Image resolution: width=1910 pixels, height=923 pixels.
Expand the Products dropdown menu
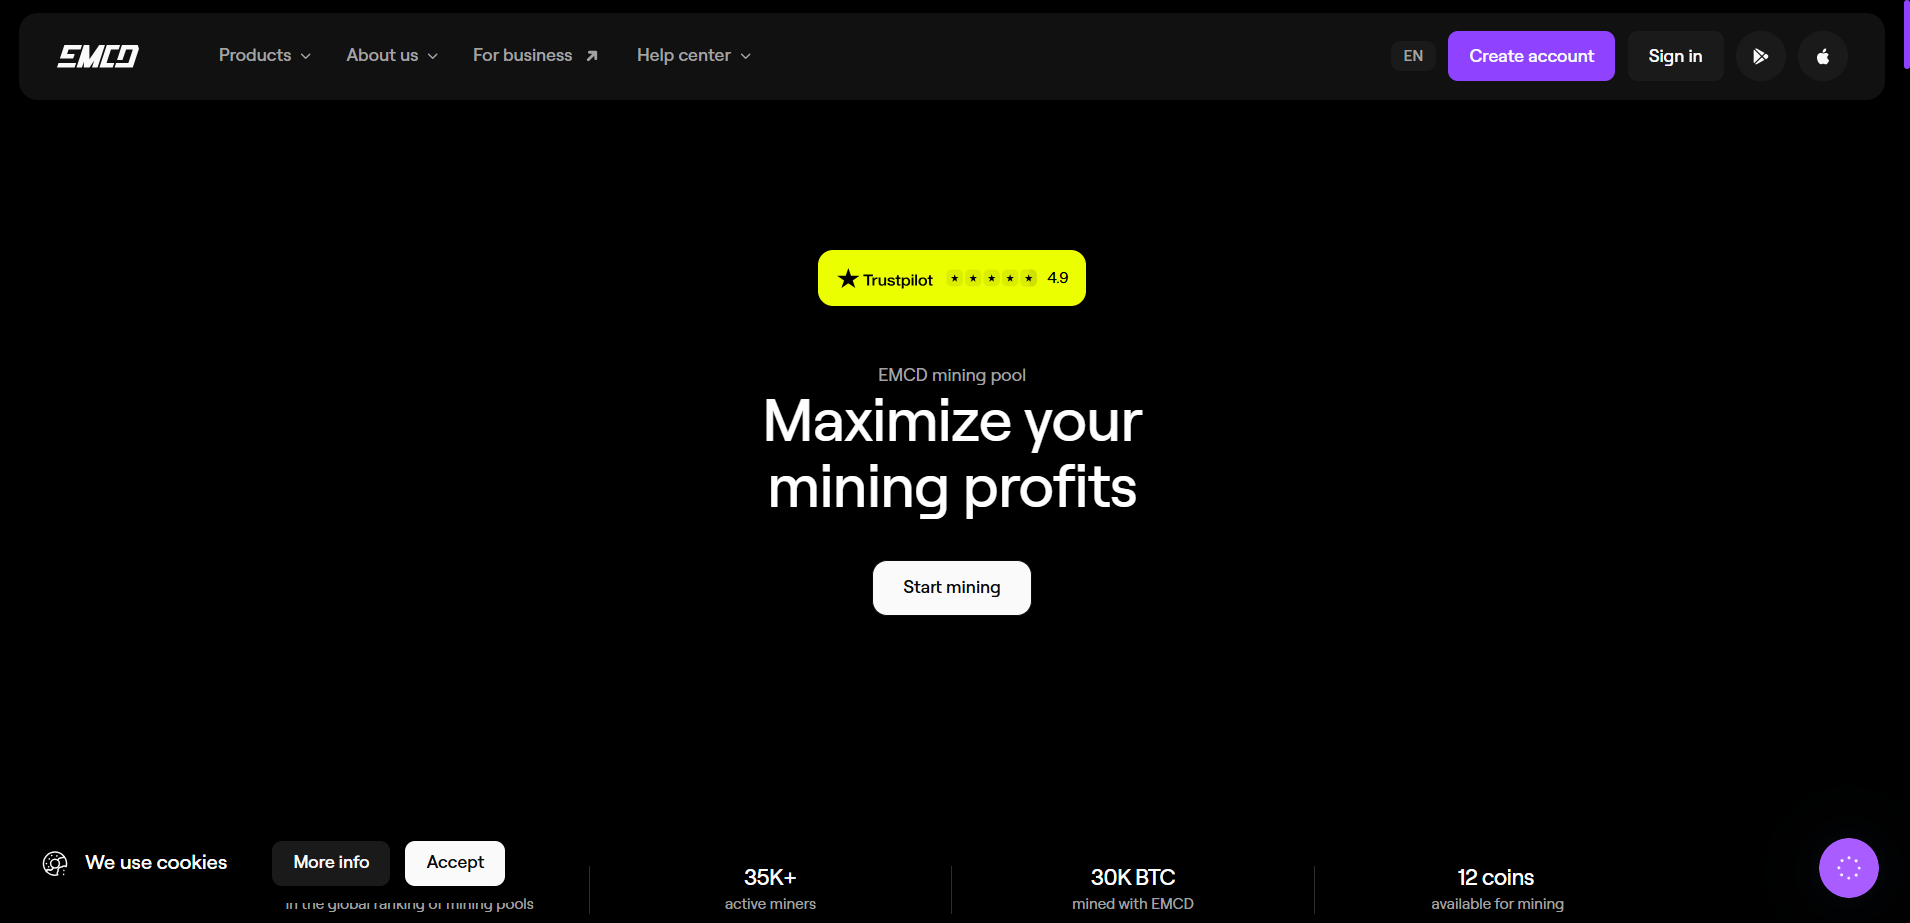point(264,56)
